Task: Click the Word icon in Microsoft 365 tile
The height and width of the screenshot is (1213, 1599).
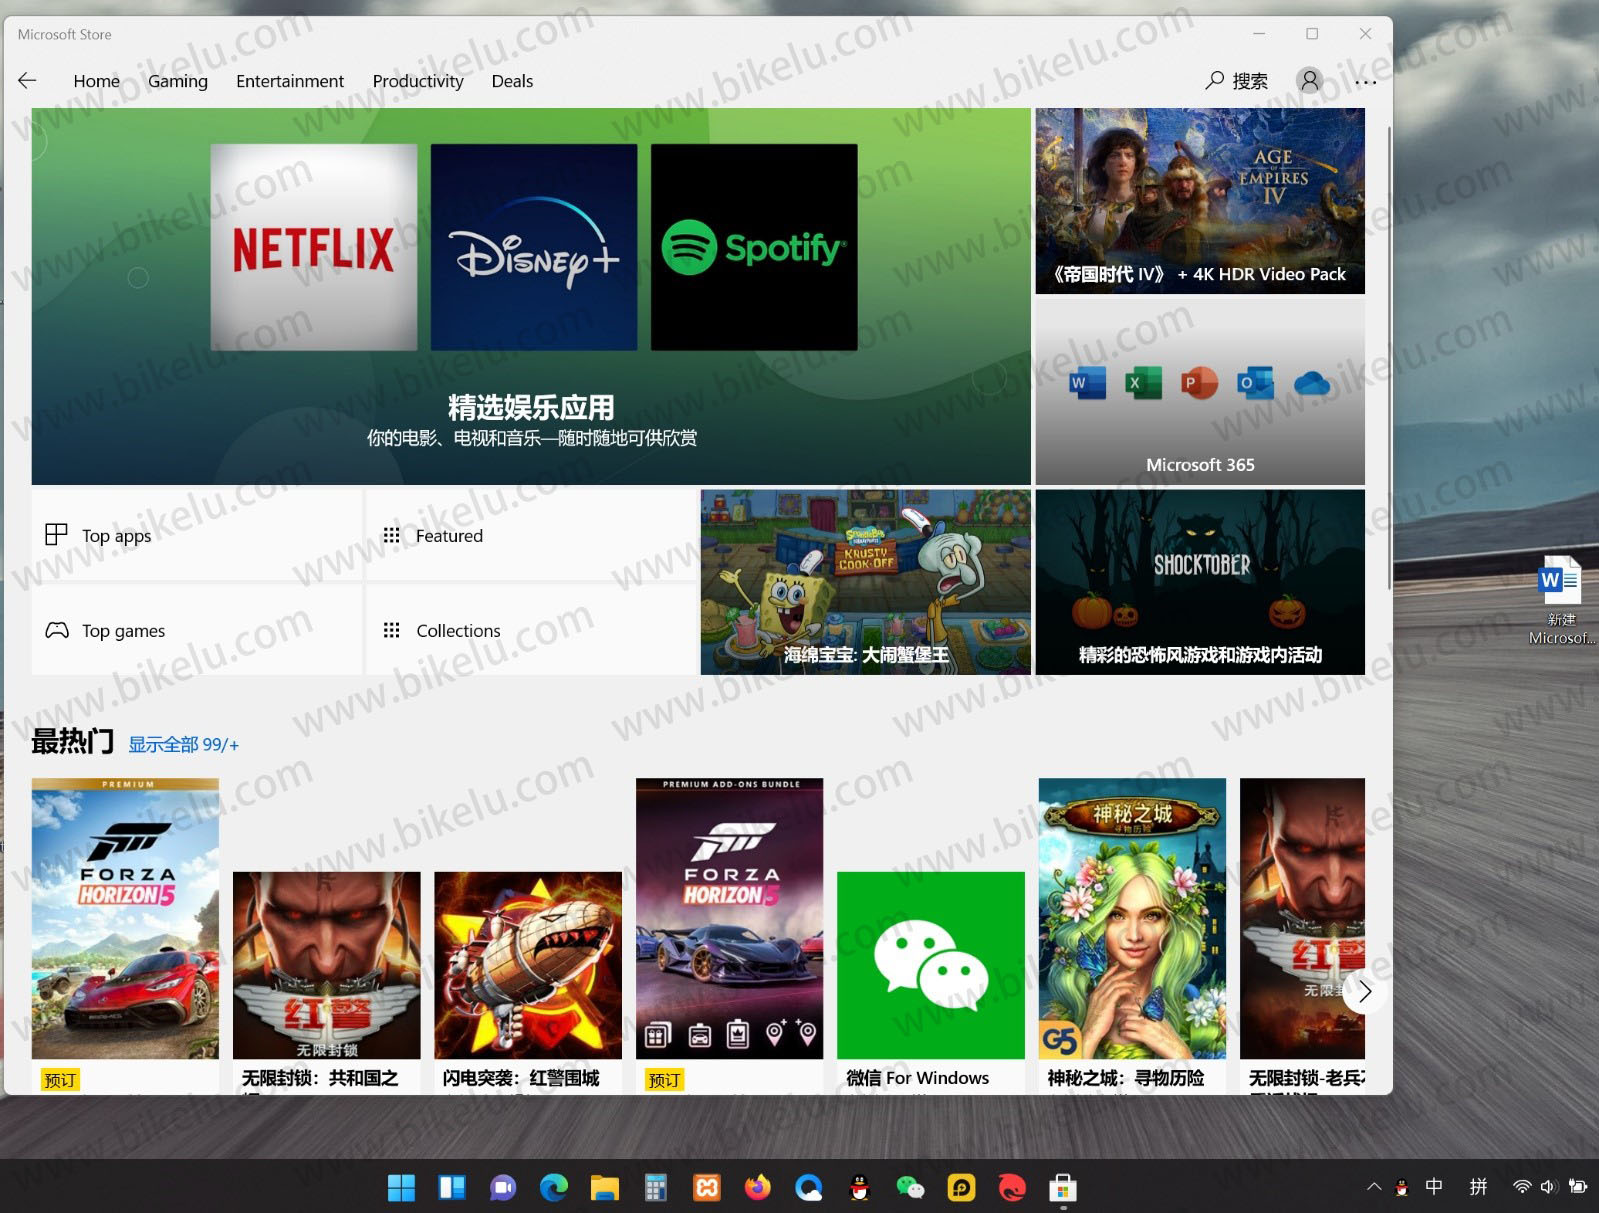Action: [1087, 383]
